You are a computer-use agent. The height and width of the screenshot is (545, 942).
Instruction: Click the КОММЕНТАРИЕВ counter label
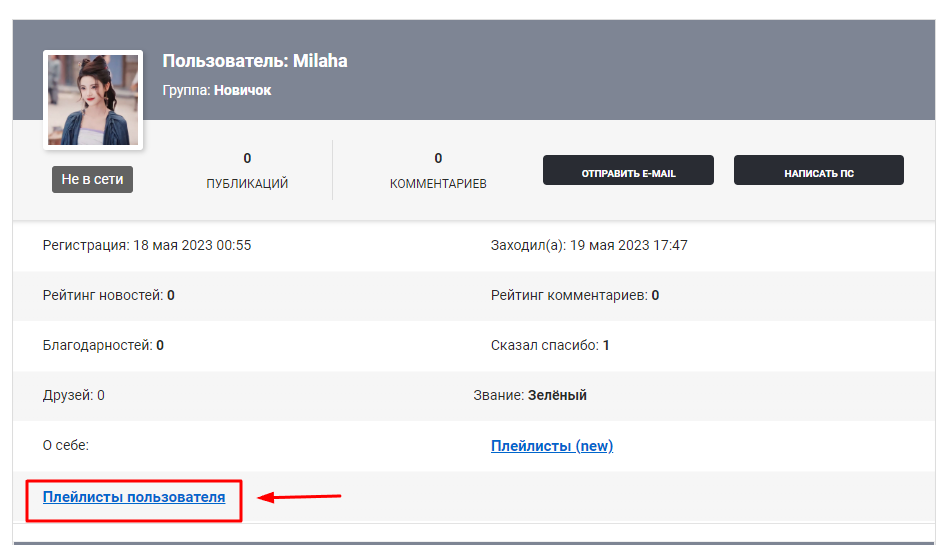click(438, 183)
